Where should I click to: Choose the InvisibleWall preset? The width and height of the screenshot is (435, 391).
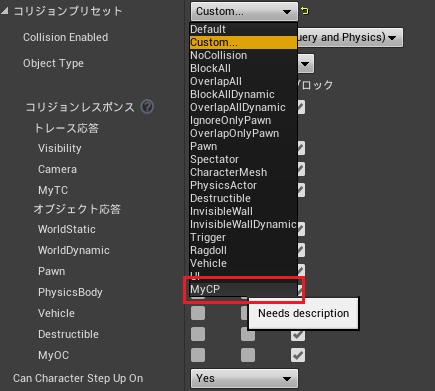[243, 211]
